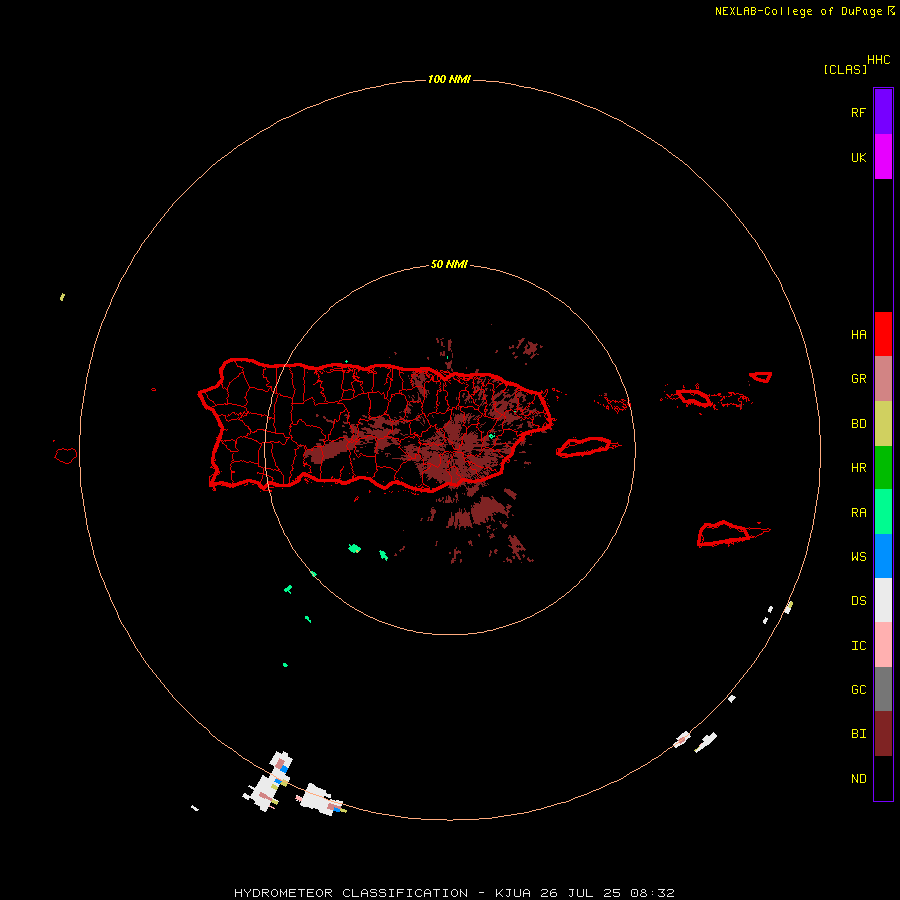Click the white DS legend swatch
Viewport: 900px width, 900px height.
tap(883, 600)
